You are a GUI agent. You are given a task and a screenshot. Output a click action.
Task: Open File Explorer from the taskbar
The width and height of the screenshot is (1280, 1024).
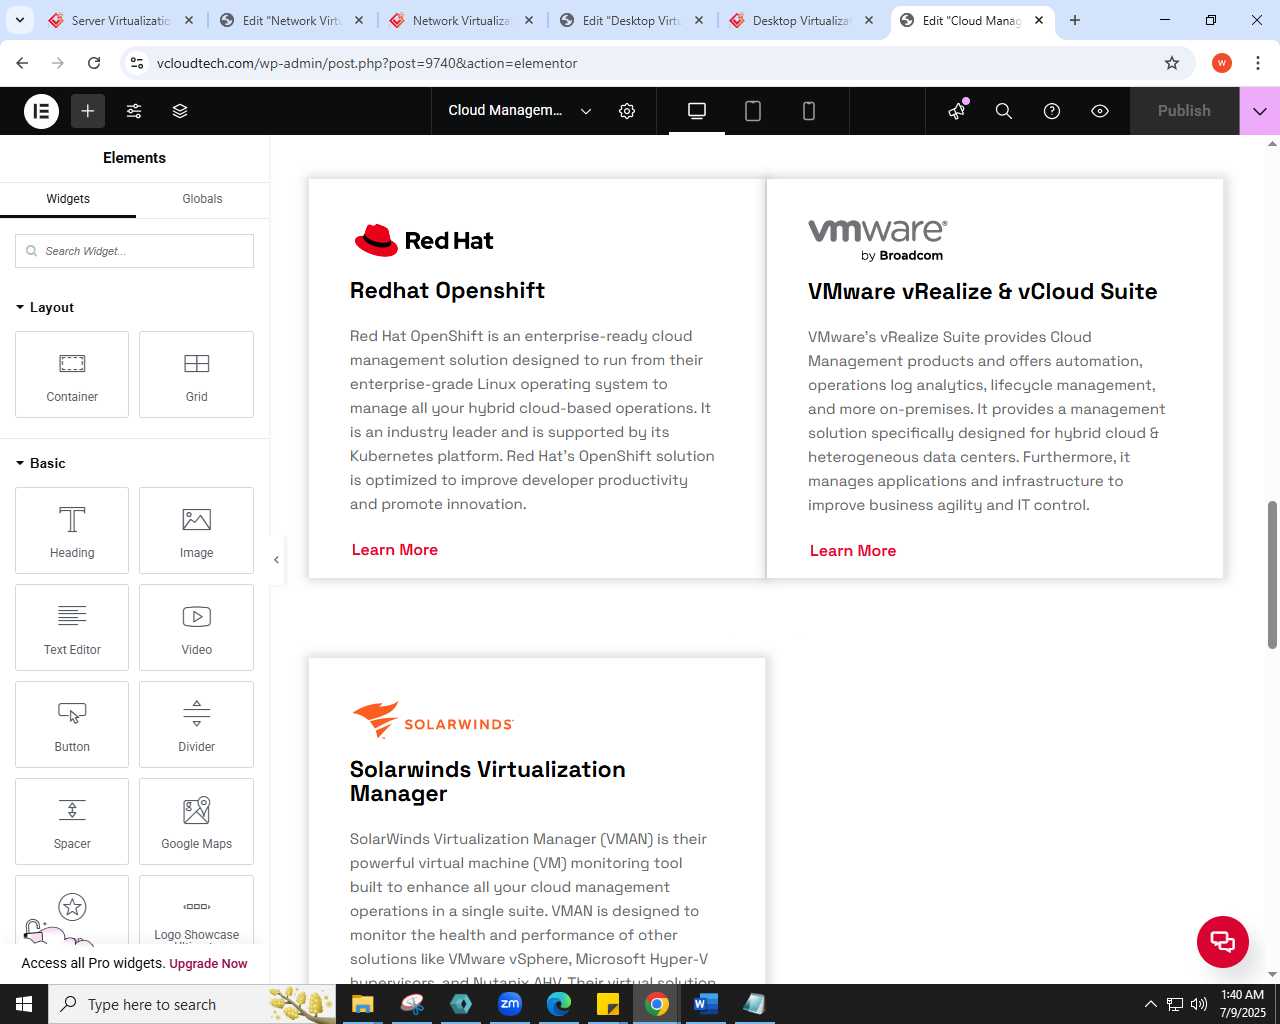point(362,1004)
